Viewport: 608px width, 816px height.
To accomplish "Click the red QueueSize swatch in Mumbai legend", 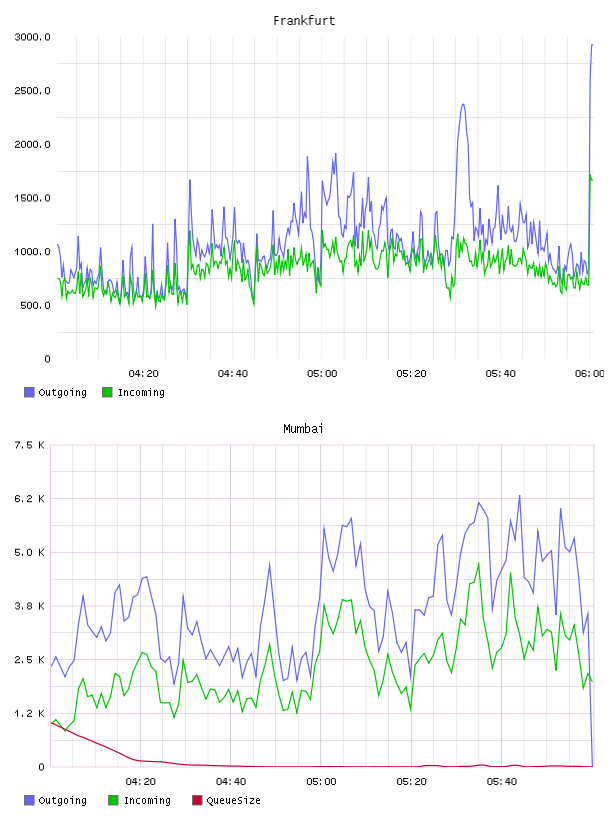I will [197, 800].
